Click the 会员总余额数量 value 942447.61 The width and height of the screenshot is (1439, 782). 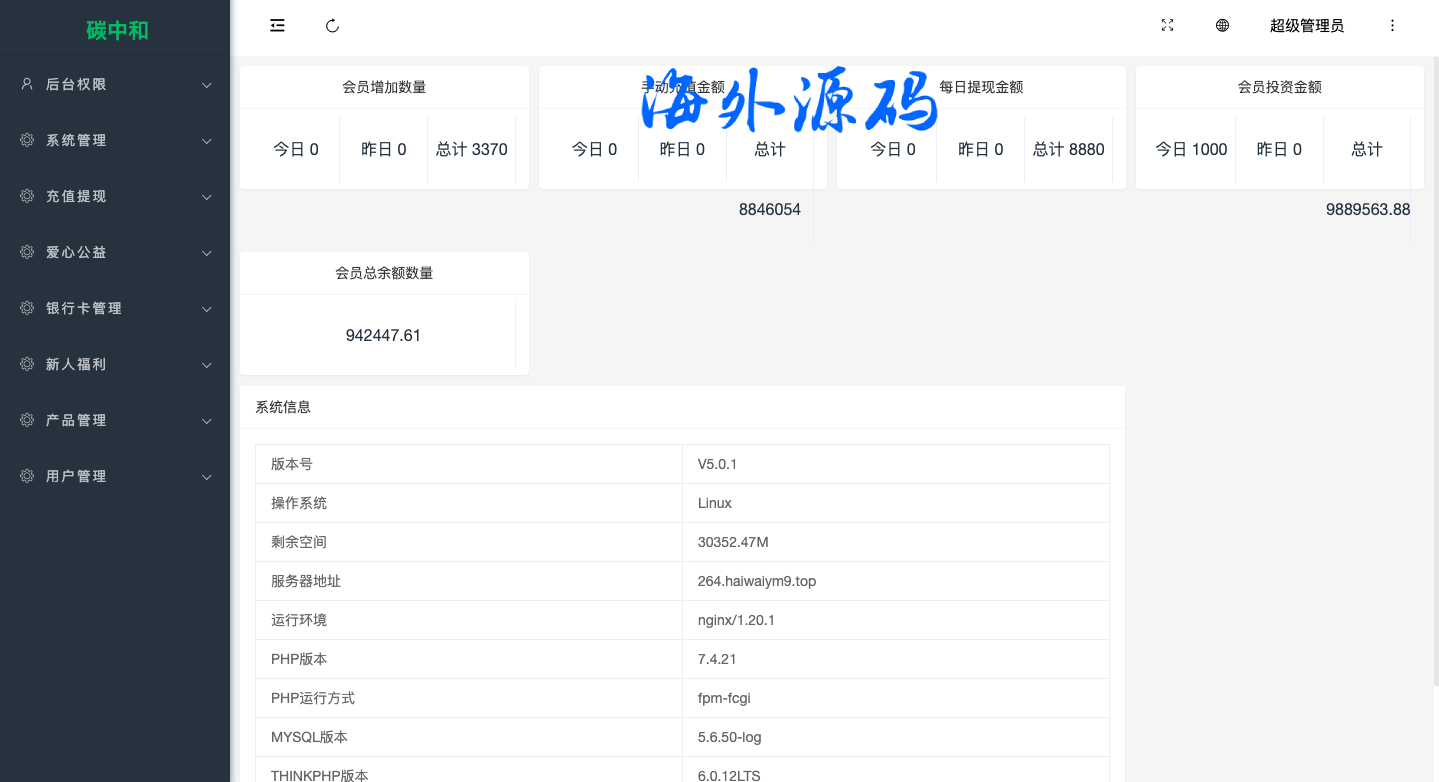tap(383, 336)
